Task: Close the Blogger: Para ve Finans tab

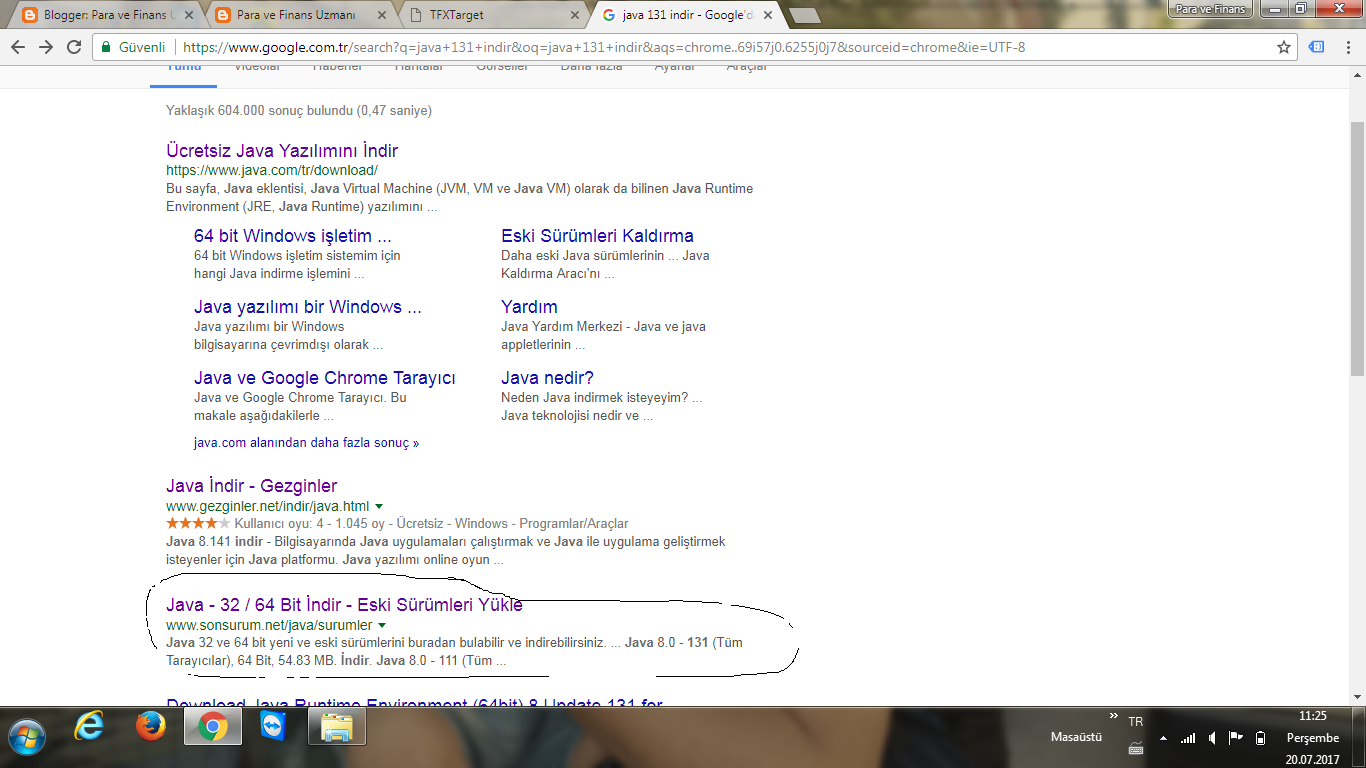Action: point(189,15)
